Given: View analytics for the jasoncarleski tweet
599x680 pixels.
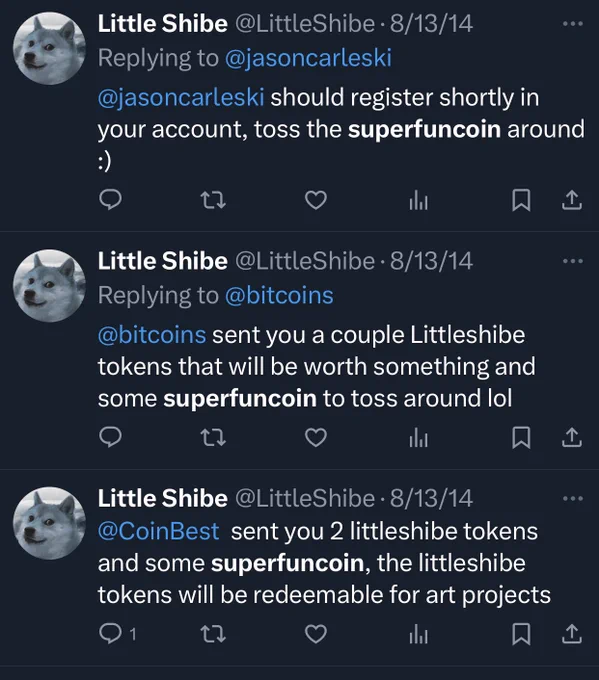Looking at the screenshot, I should 419,201.
